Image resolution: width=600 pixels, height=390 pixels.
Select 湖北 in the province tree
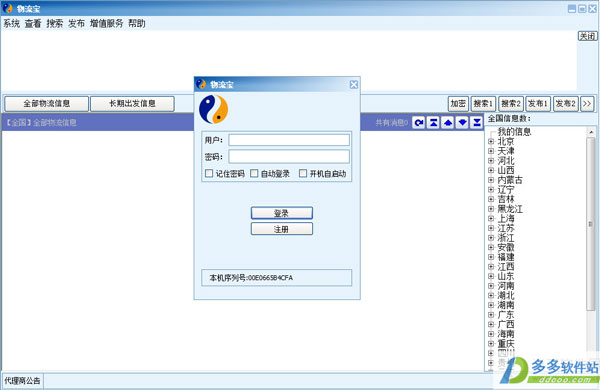coord(505,295)
